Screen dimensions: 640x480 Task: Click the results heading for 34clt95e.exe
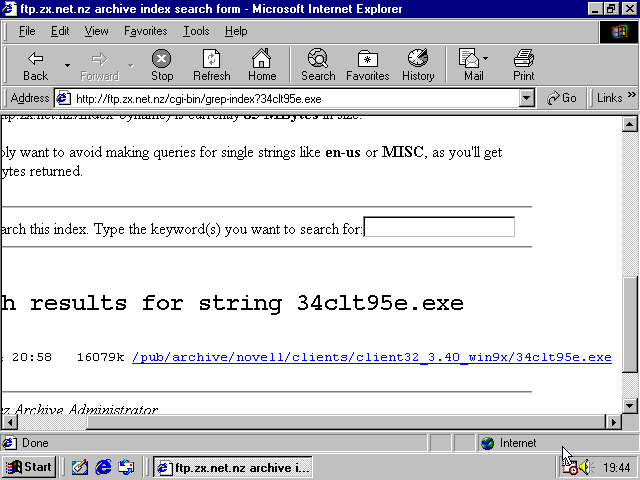233,303
